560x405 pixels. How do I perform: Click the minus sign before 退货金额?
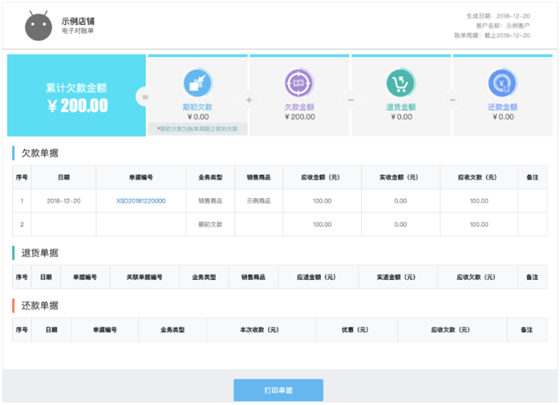[x=351, y=100]
